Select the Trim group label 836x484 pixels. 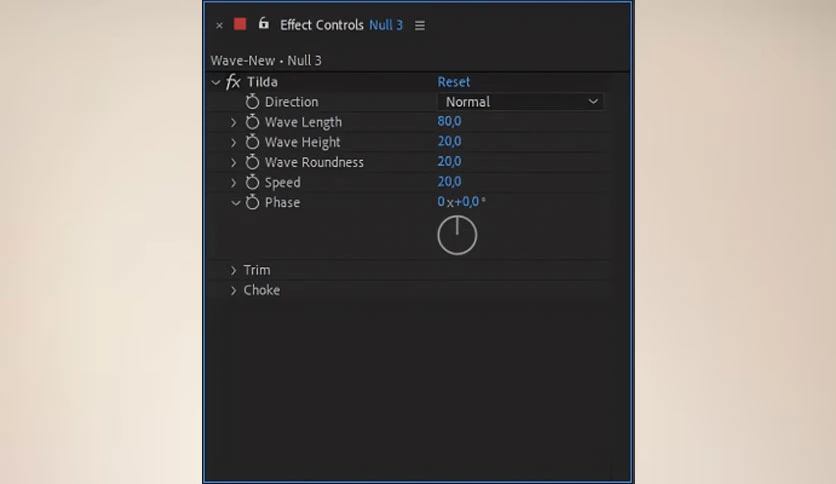pos(257,270)
